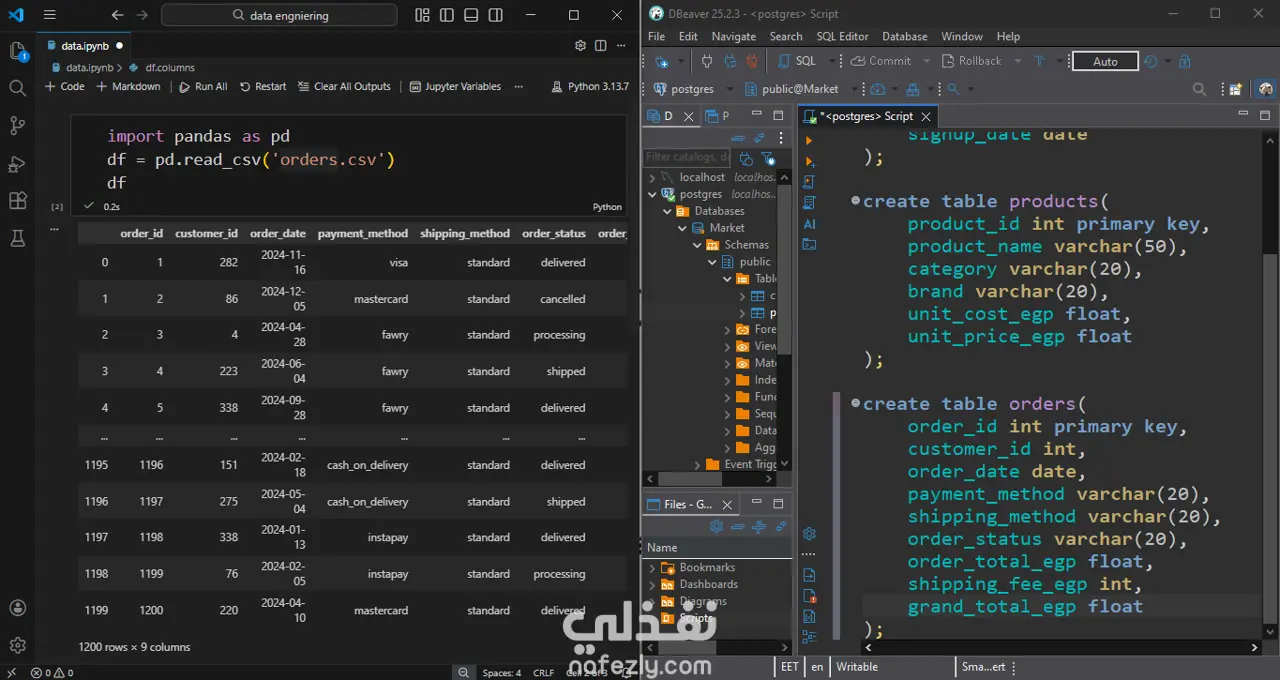Toggle the fold marker beside create table products

[856, 201]
